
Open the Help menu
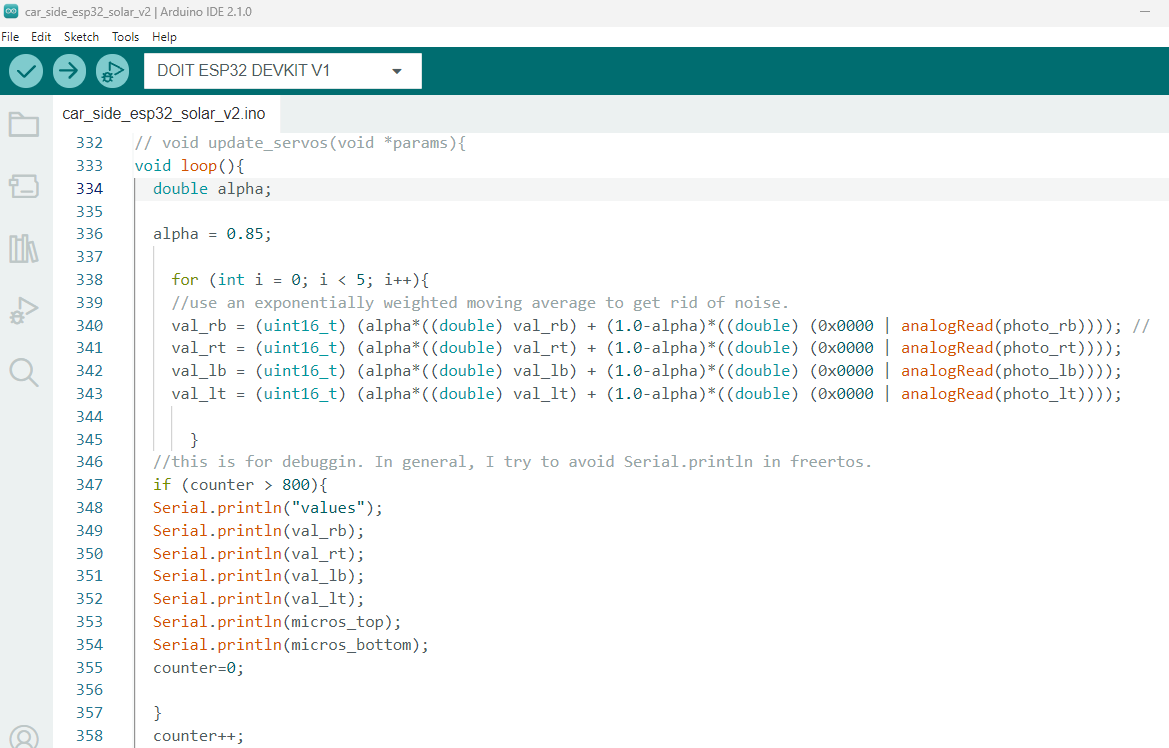(x=164, y=36)
